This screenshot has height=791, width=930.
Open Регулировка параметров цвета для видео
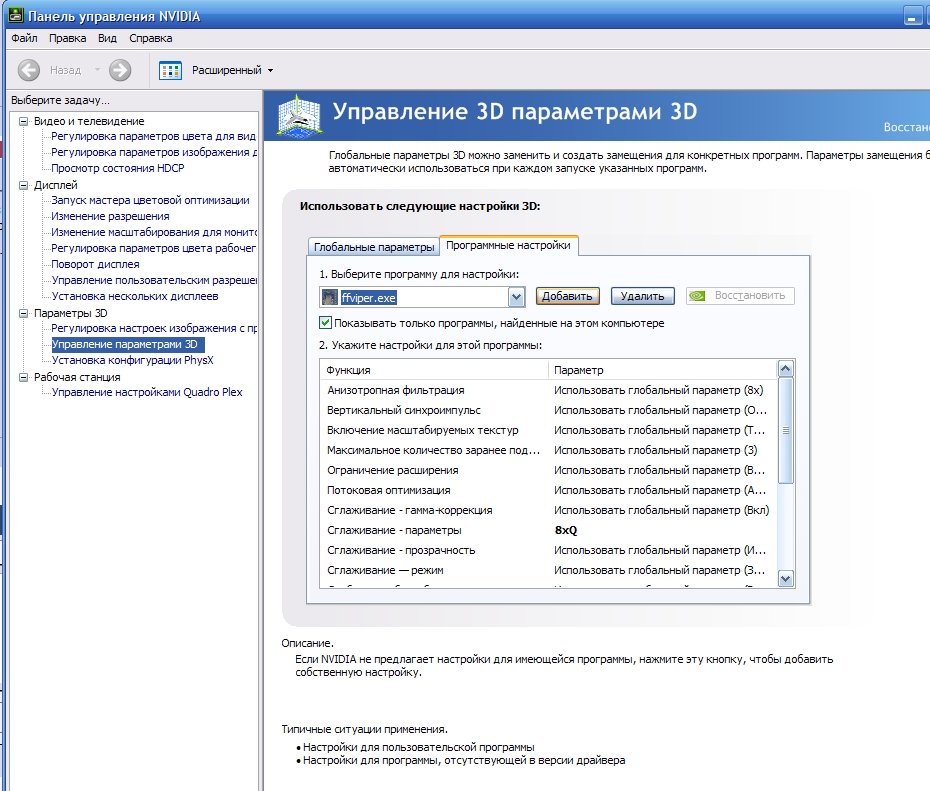(x=153, y=136)
